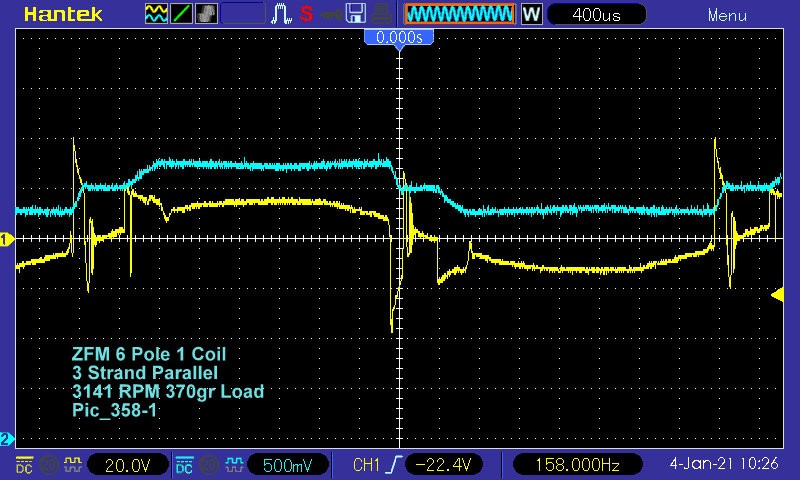The height and width of the screenshot is (480, 800).
Task: Click the CH1 bandwidth limit 20 circle icon
Action: [49, 464]
